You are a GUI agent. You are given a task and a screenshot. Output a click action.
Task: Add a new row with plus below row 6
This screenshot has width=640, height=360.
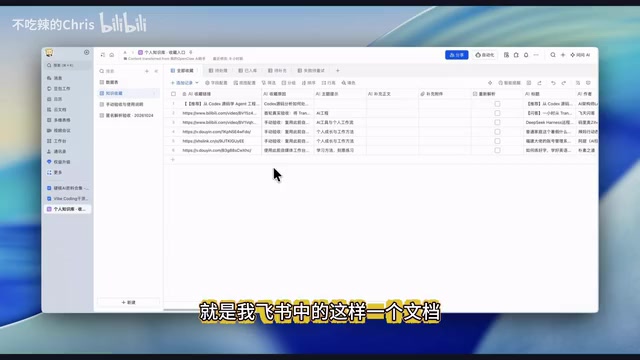click(x=173, y=160)
